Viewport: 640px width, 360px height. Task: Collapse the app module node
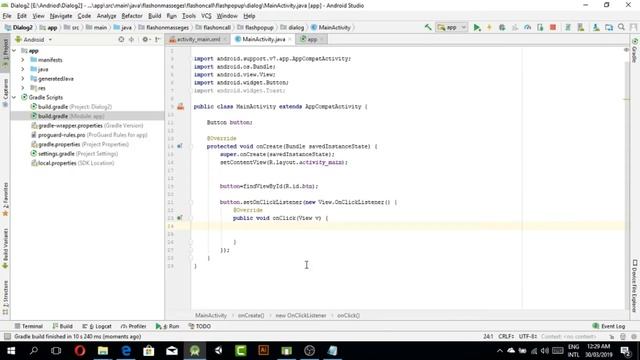pyautogui.click(x=14, y=51)
